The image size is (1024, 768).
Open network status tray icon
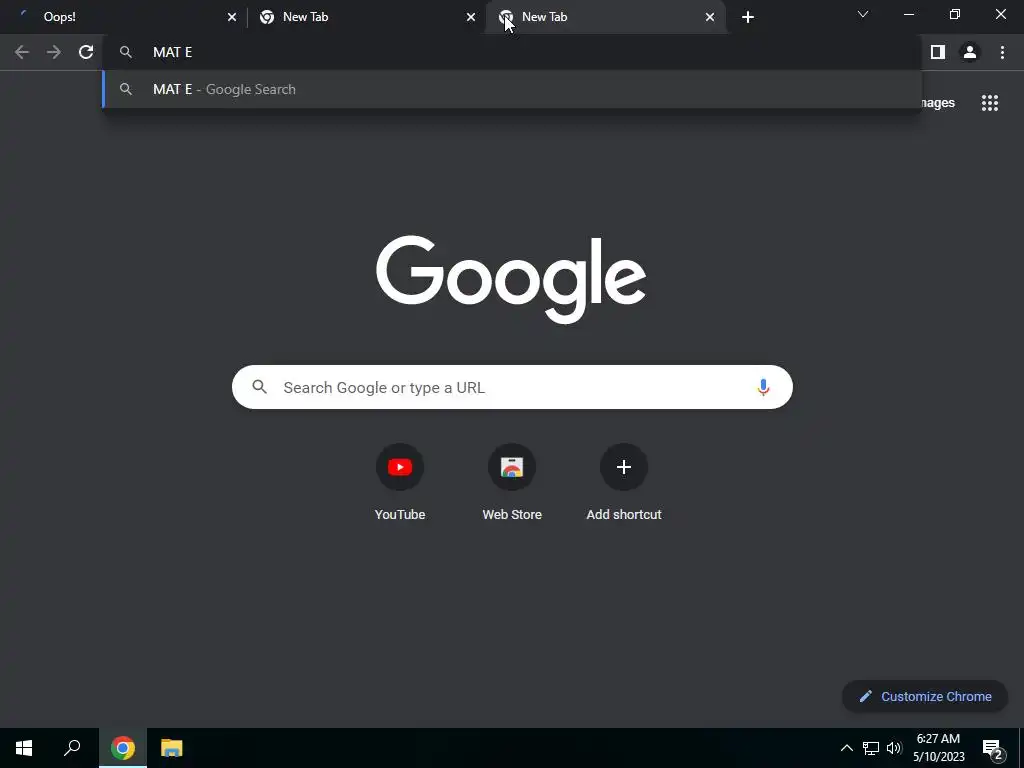point(871,748)
